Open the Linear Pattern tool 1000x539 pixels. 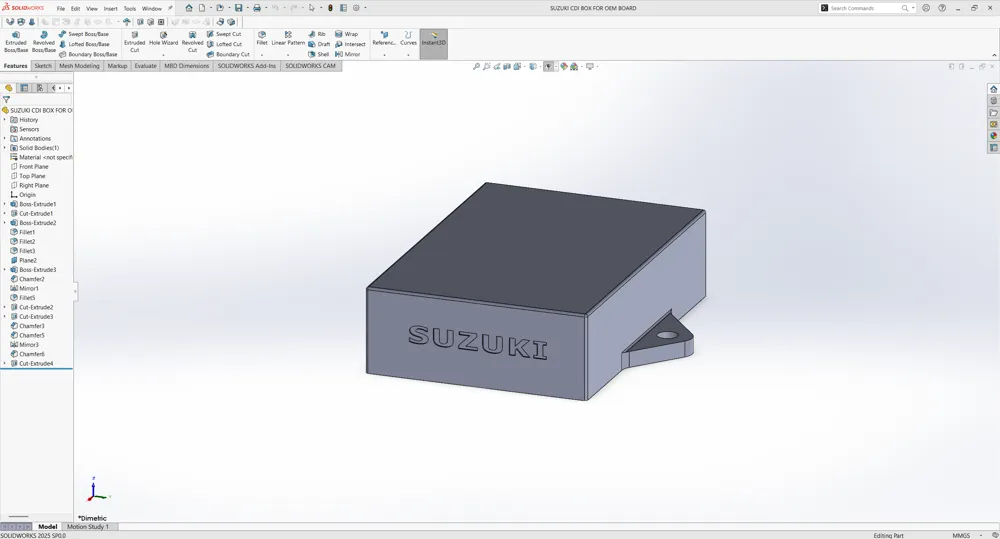[288, 38]
